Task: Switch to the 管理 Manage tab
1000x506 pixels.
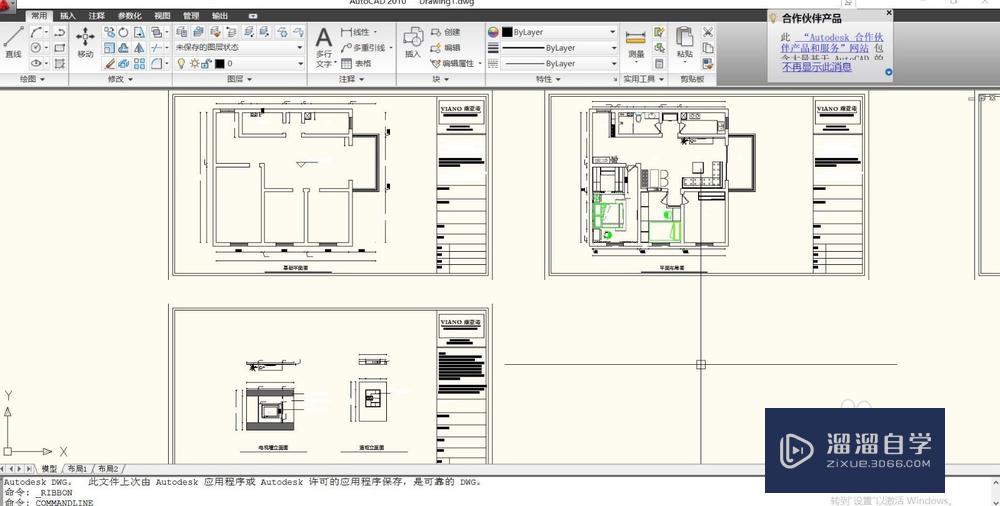Action: [191, 15]
